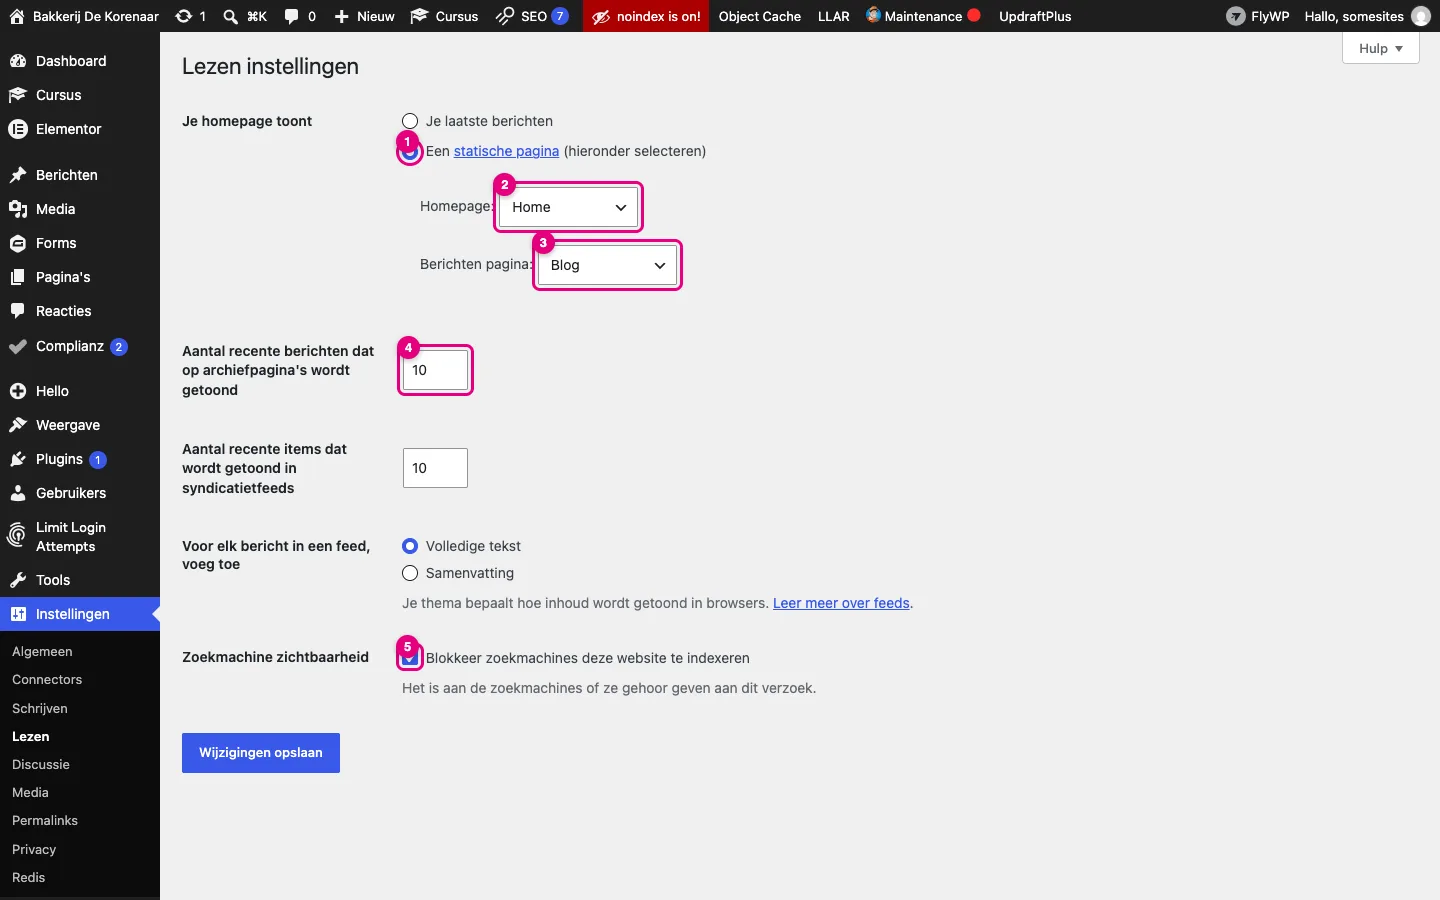Open the Schrijven settings submenu item
1440x900 pixels.
(40, 708)
